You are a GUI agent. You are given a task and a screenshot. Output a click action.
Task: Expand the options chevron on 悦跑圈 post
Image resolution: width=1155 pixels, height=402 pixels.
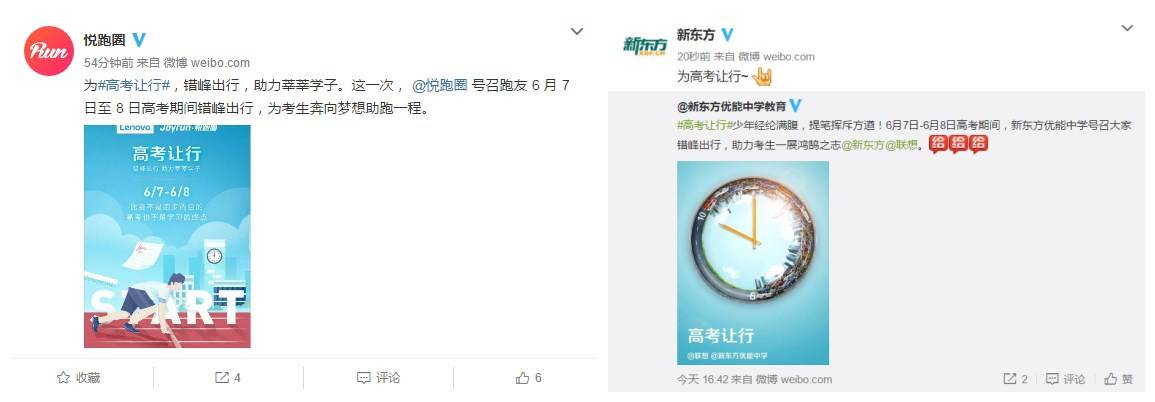[x=578, y=32]
